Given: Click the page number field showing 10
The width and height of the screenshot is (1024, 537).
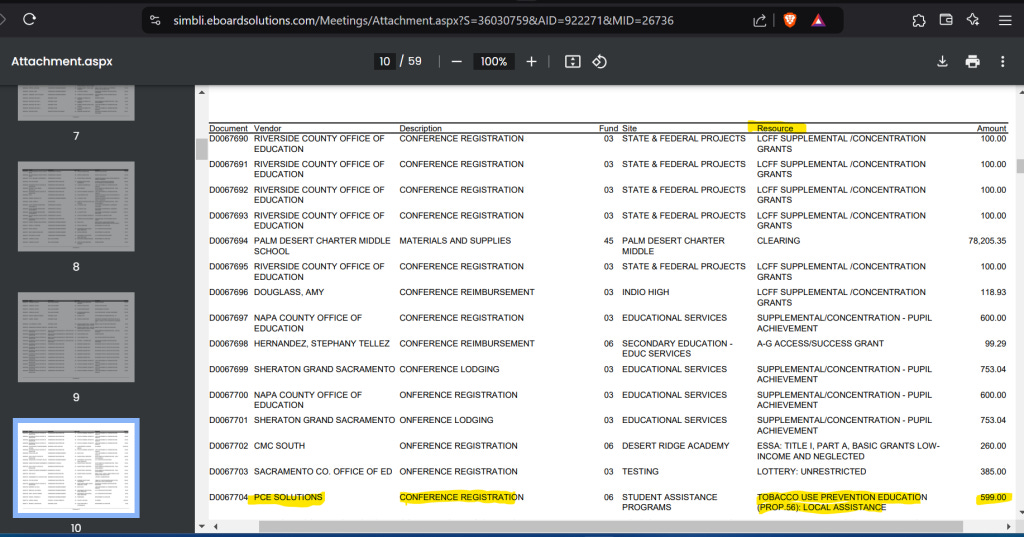Looking at the screenshot, I should 384,61.
